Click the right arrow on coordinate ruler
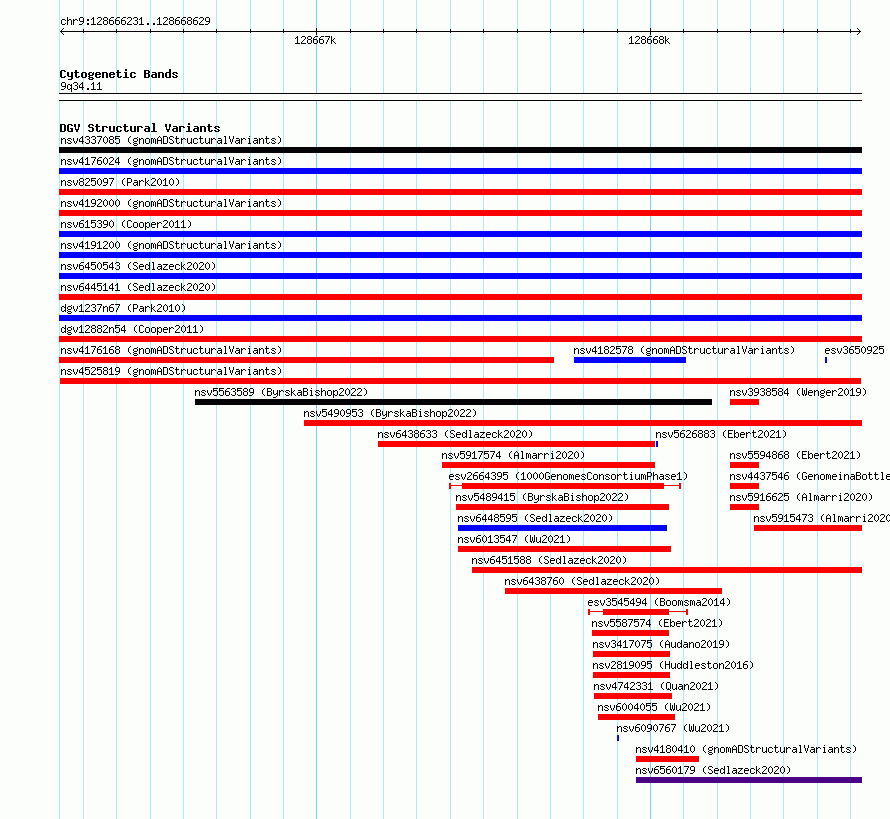This screenshot has height=819, width=890. [858, 32]
